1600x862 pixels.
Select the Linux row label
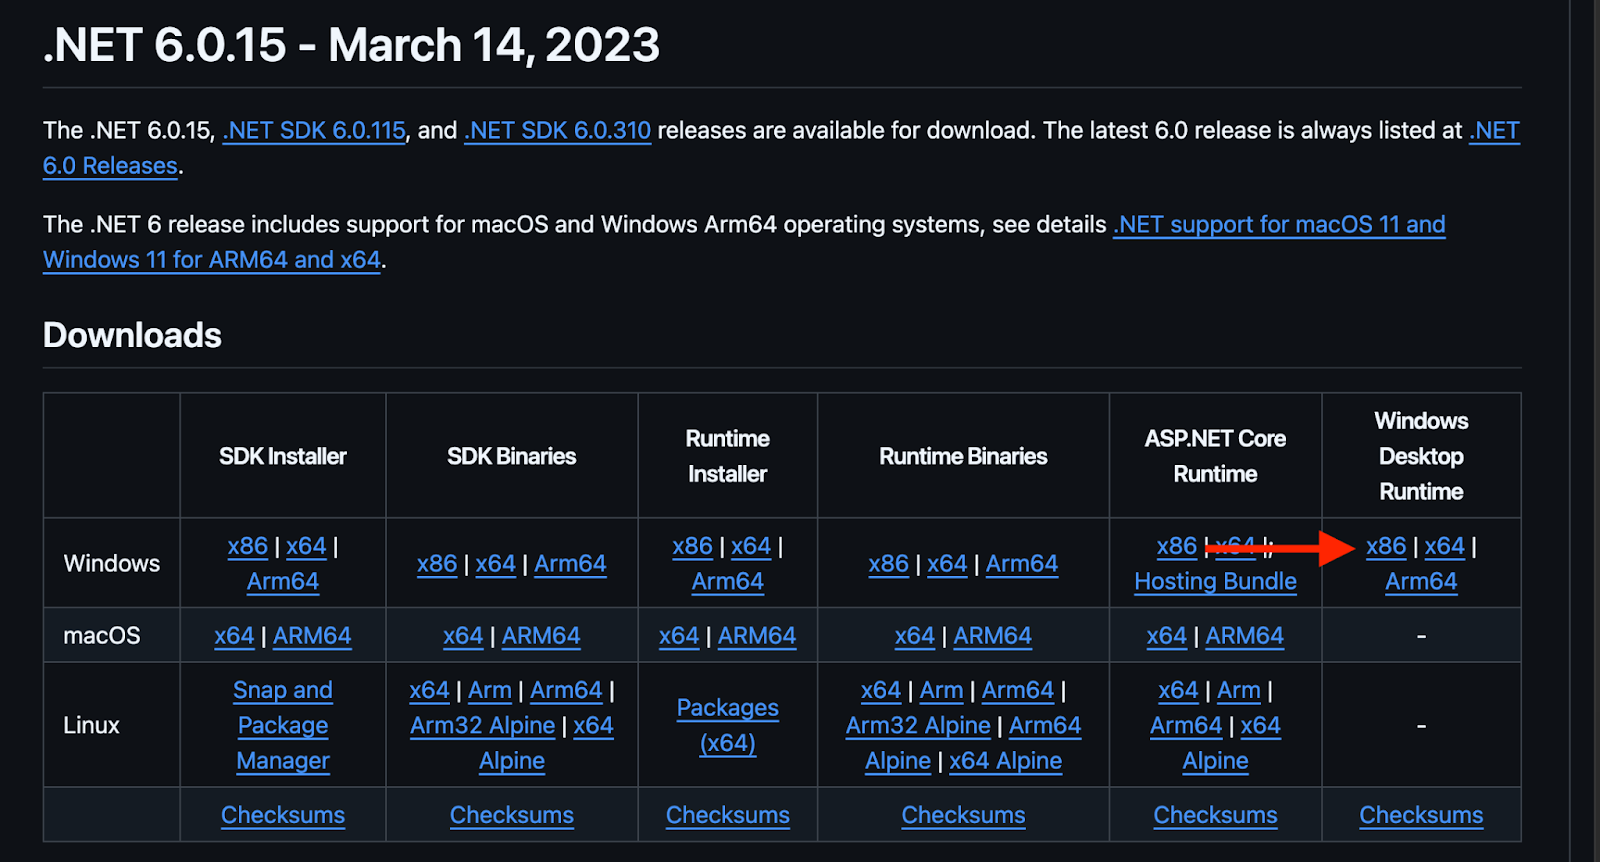pyautogui.click(x=92, y=725)
